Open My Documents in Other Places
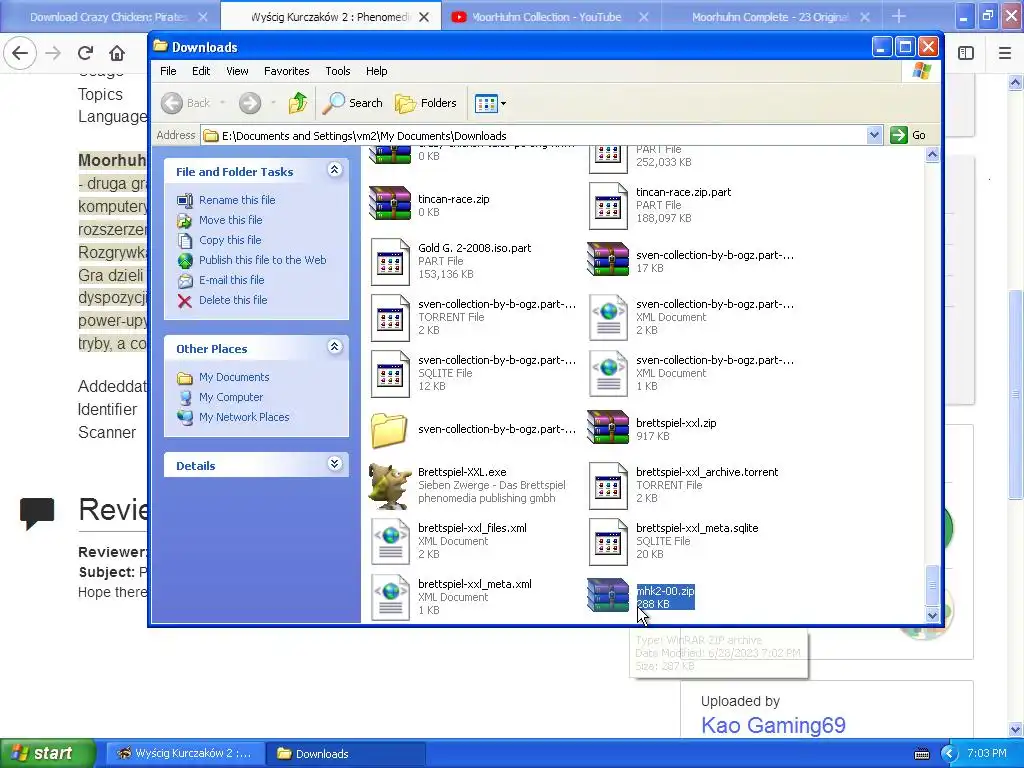This screenshot has height=768, width=1024. point(234,377)
